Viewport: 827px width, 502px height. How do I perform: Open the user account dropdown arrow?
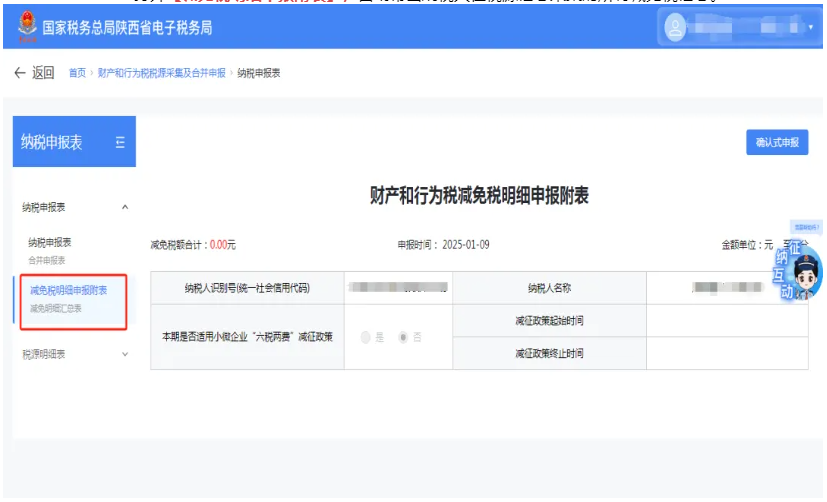811,28
